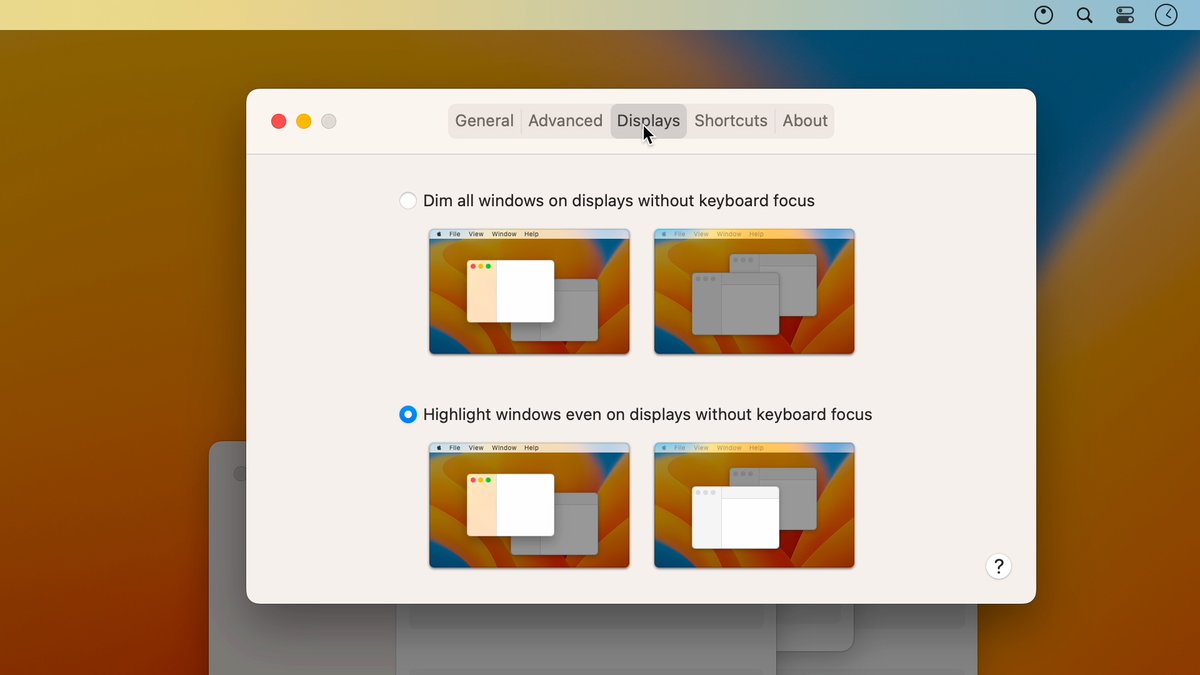Screen dimensions: 1200x675
Task: Minimize the window with yellow button
Action: (x=304, y=121)
